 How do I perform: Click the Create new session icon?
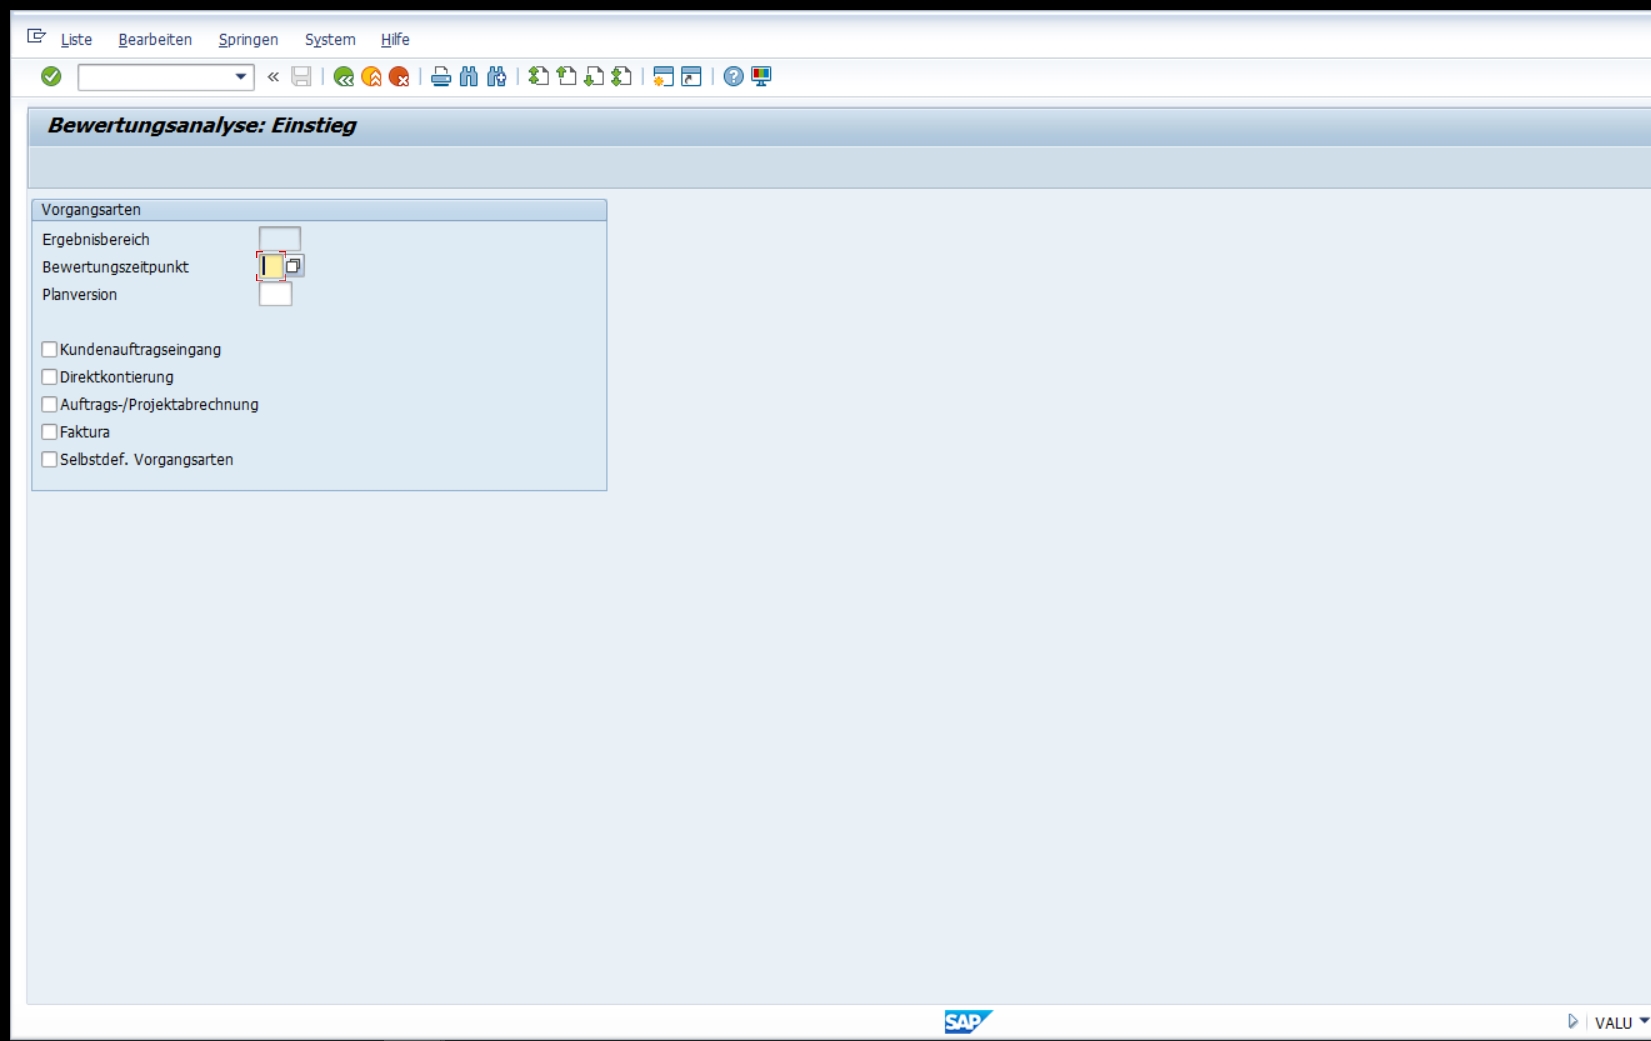click(x=662, y=77)
